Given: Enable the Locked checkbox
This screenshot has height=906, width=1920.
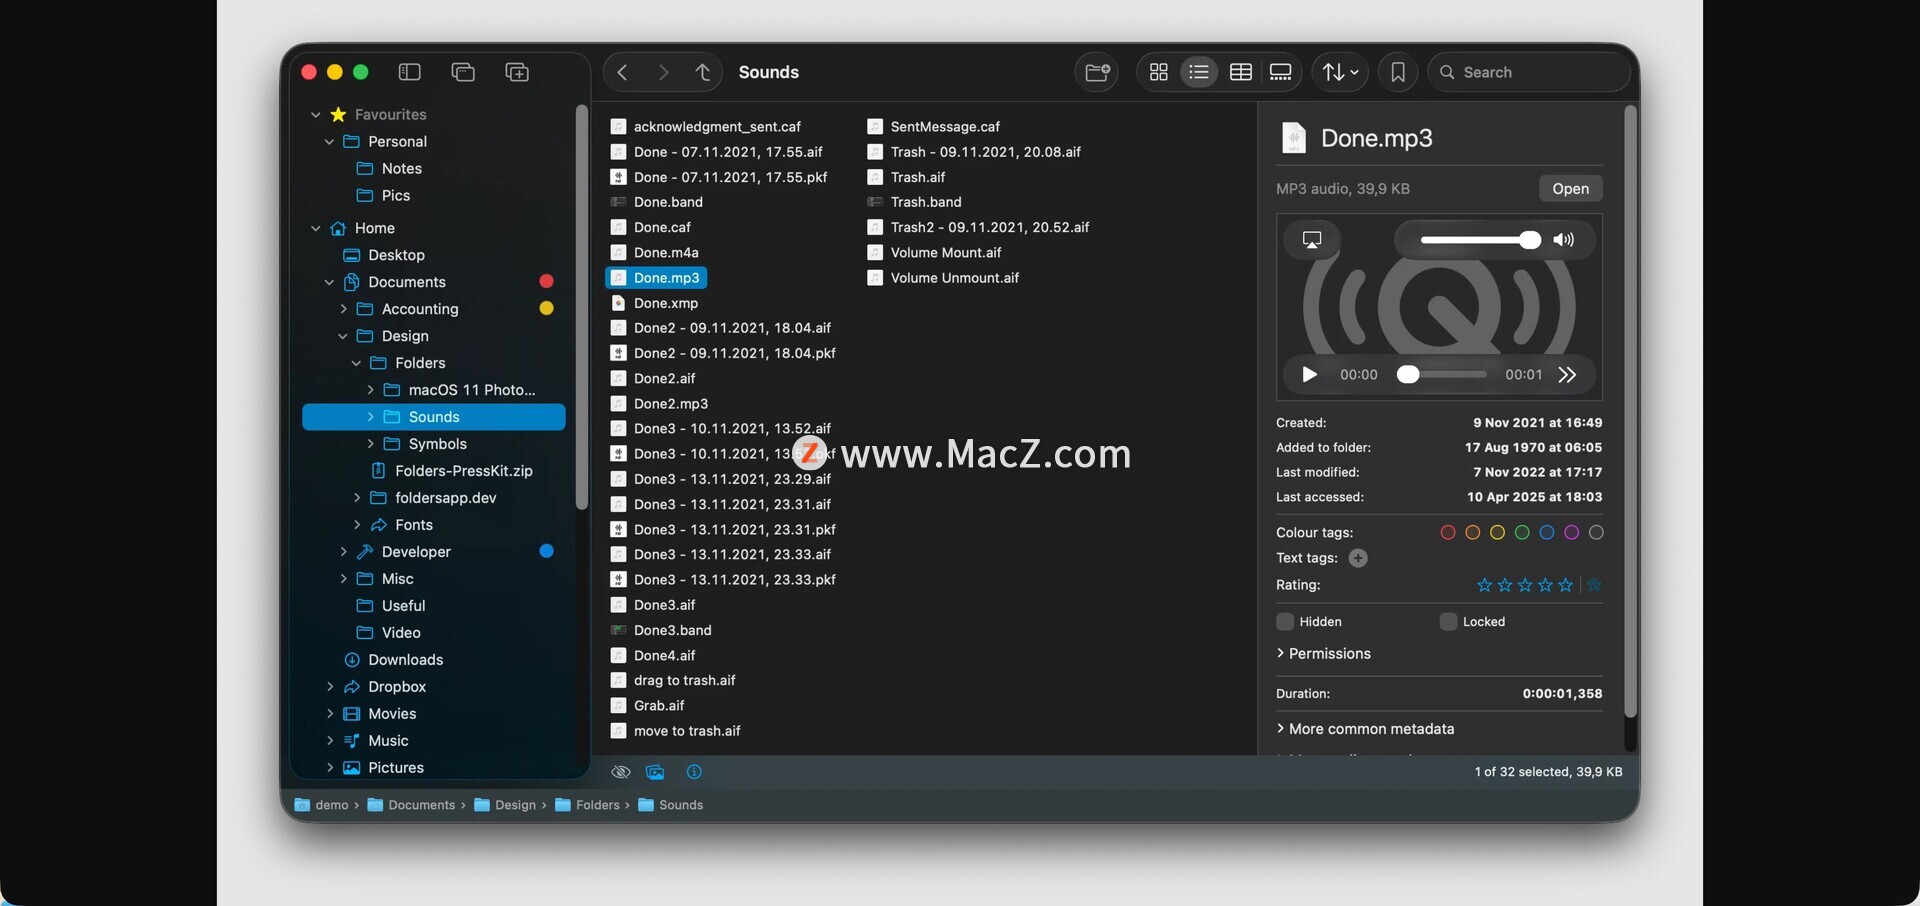Looking at the screenshot, I should 1448,622.
